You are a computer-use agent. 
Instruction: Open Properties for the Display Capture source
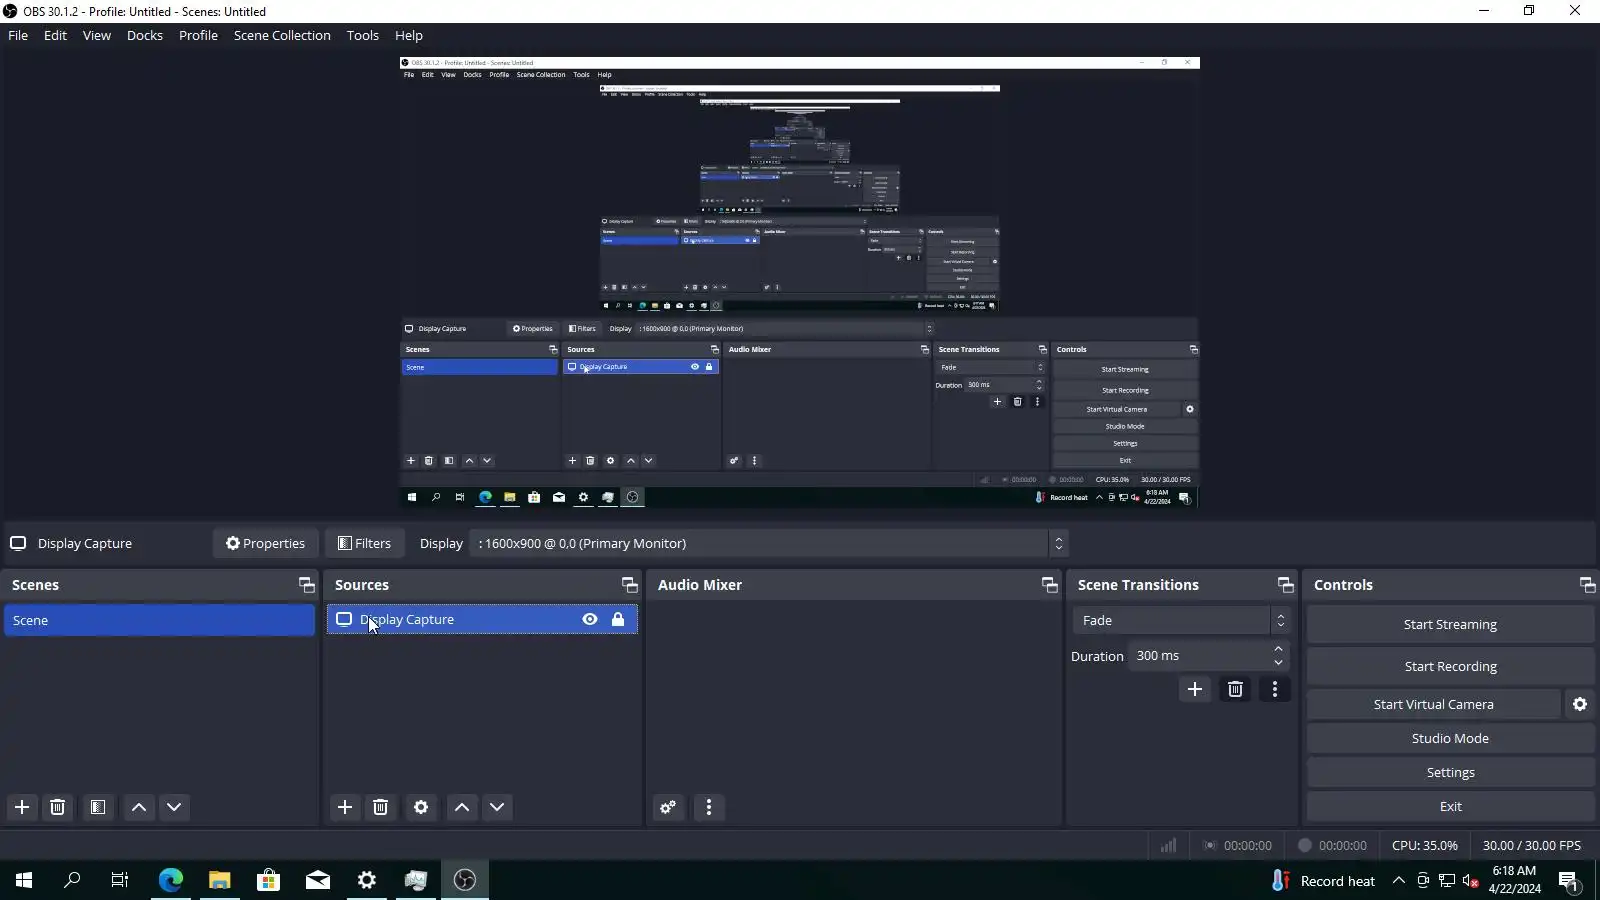(265, 543)
